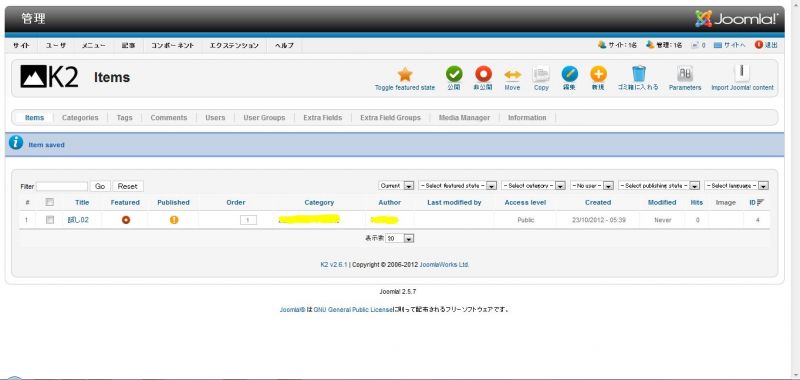Switch to the Media Manager tab
The width and height of the screenshot is (800, 380).
click(x=464, y=117)
